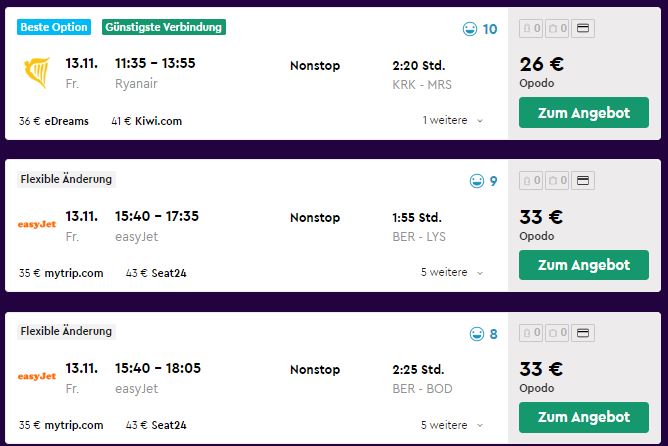The width and height of the screenshot is (668, 446).
Task: Open the 'Zum Angebot' deal for 26 €
Action: 584,113
